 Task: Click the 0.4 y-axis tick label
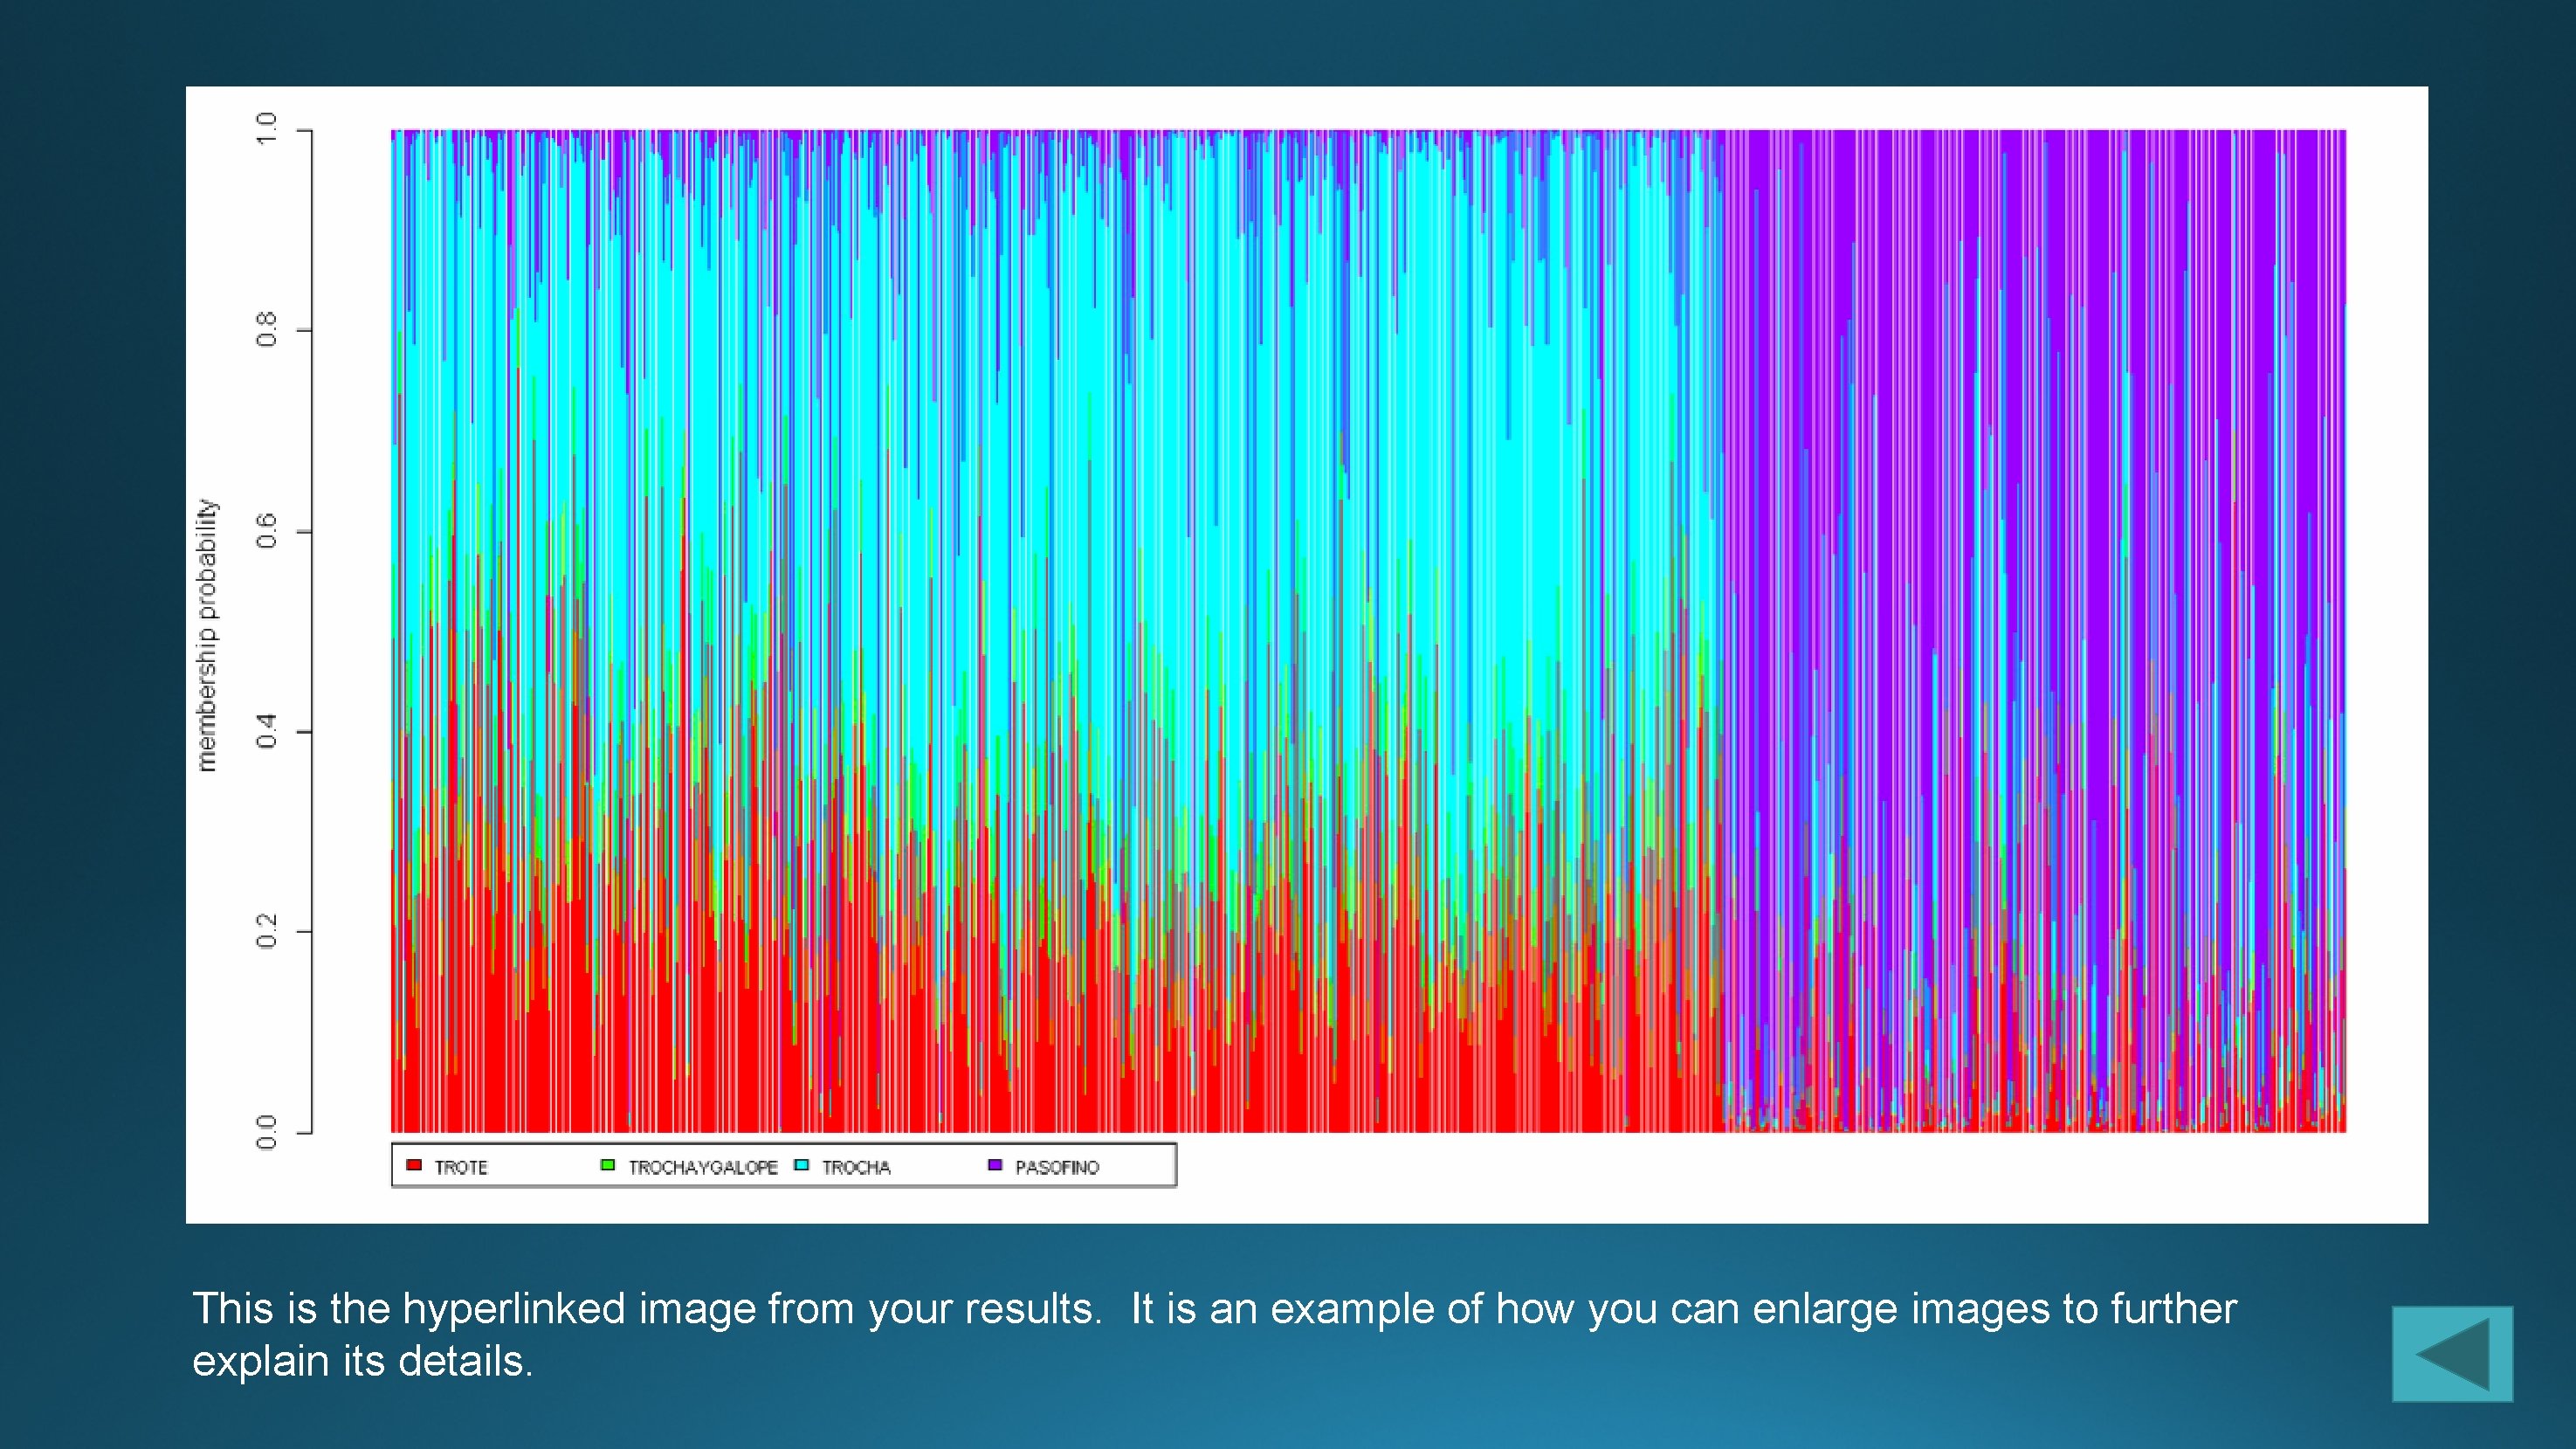[x=266, y=731]
